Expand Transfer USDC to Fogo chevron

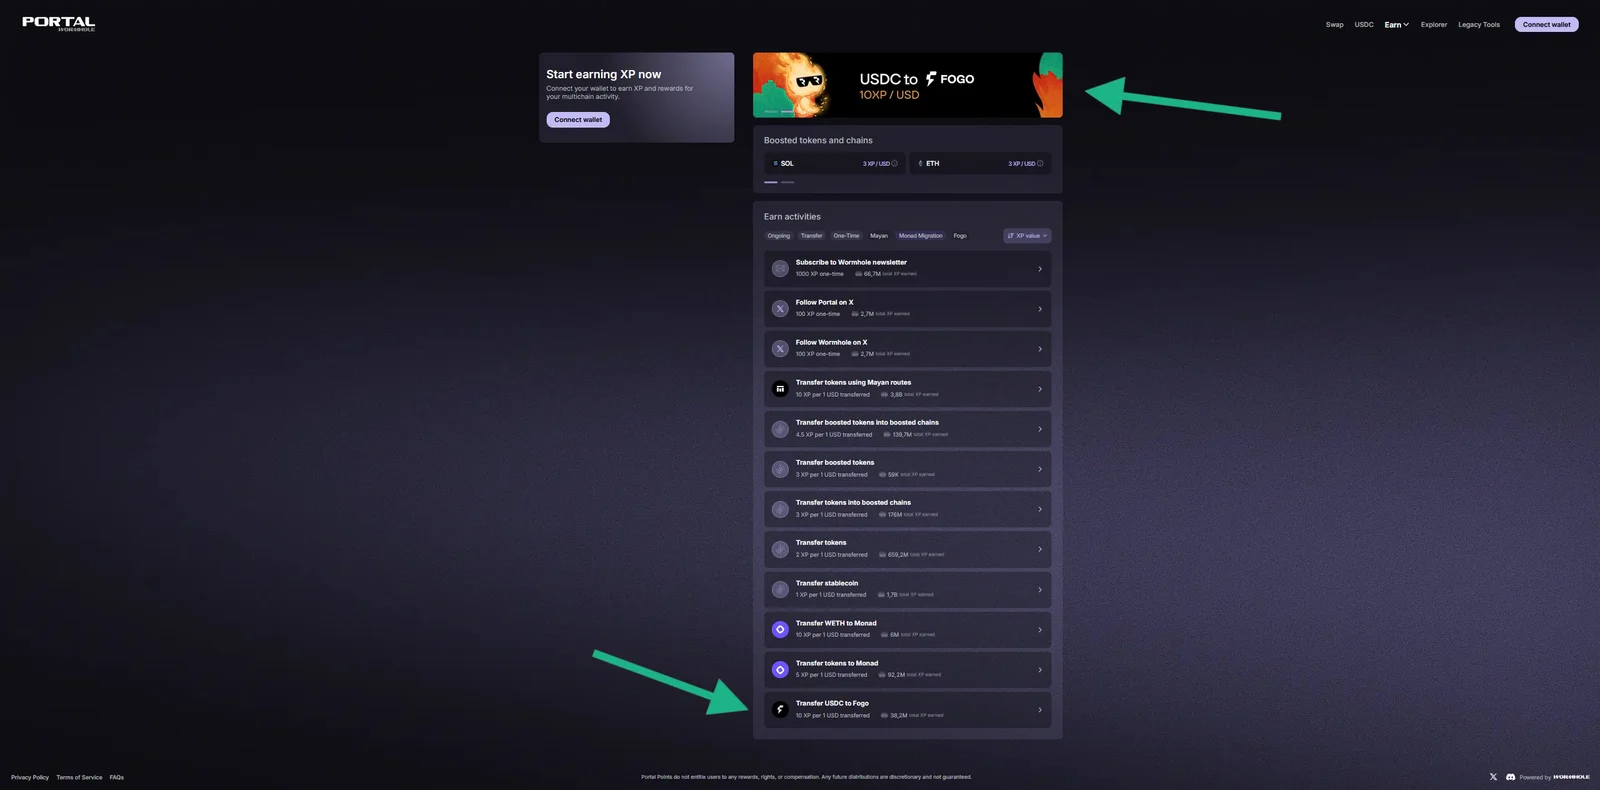(1040, 710)
